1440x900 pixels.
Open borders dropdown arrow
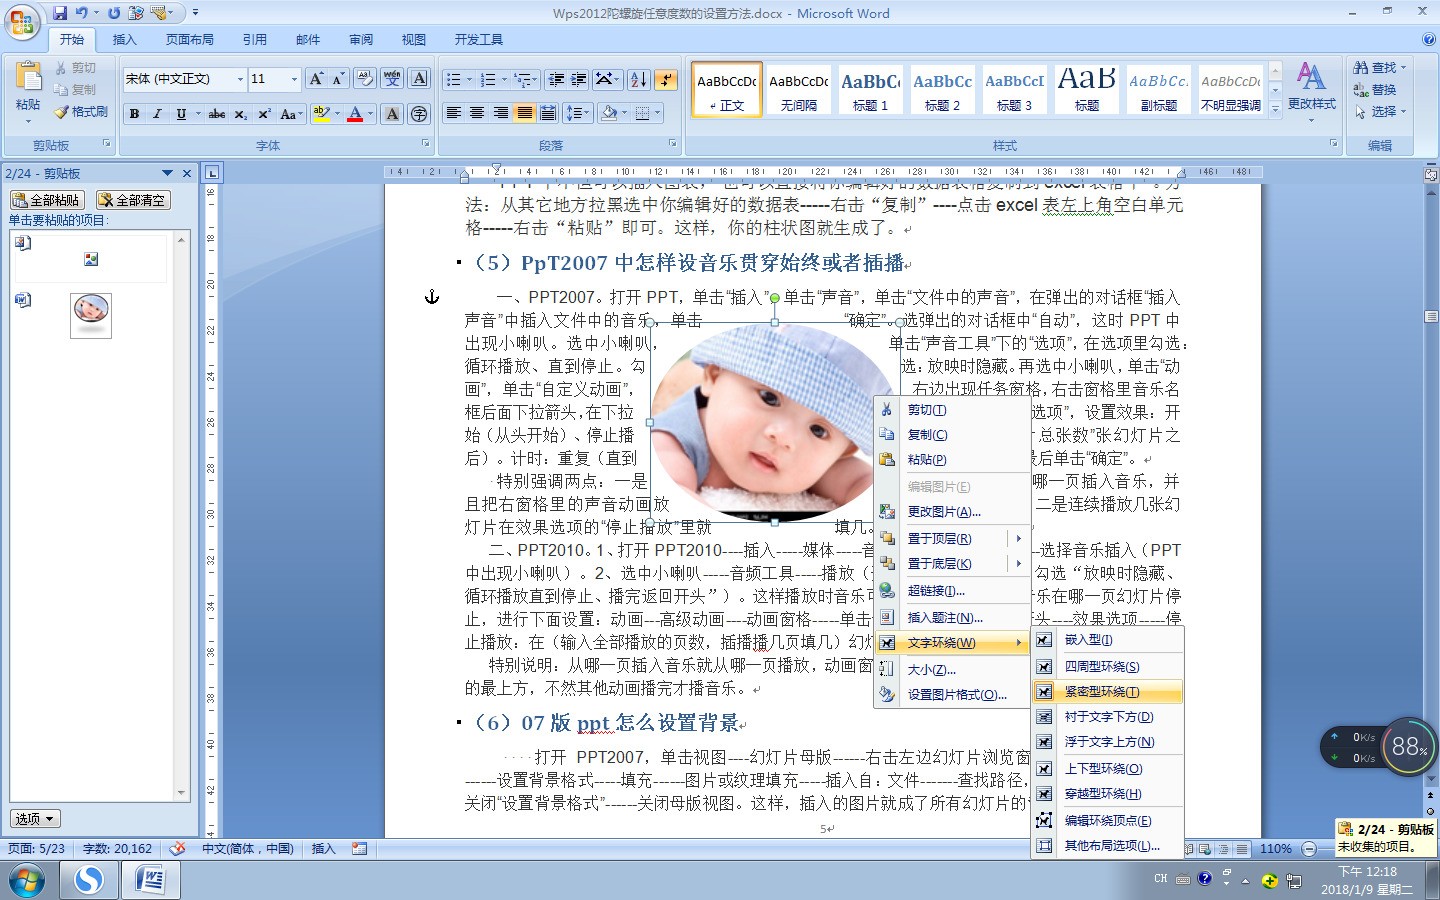(657, 113)
